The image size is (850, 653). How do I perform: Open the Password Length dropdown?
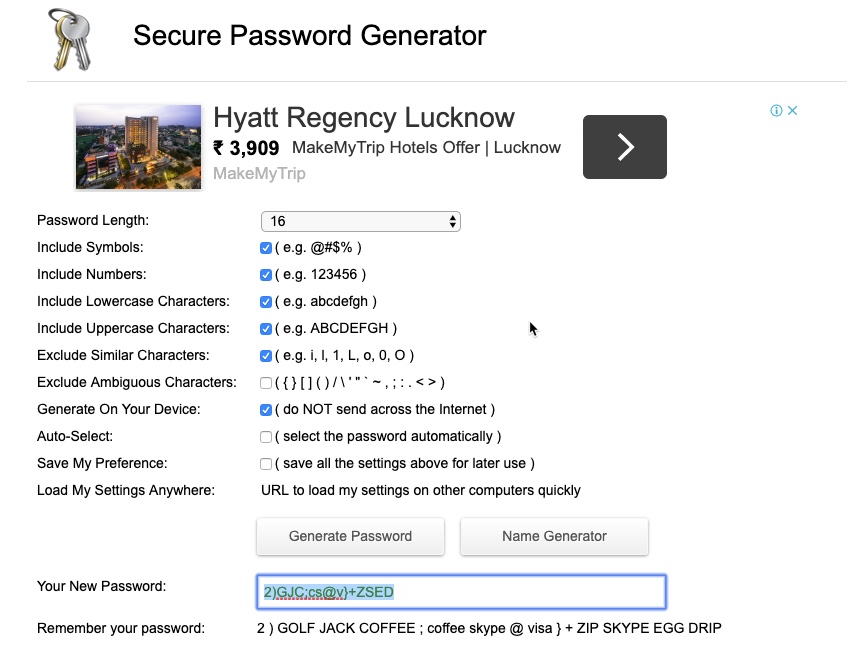click(360, 221)
